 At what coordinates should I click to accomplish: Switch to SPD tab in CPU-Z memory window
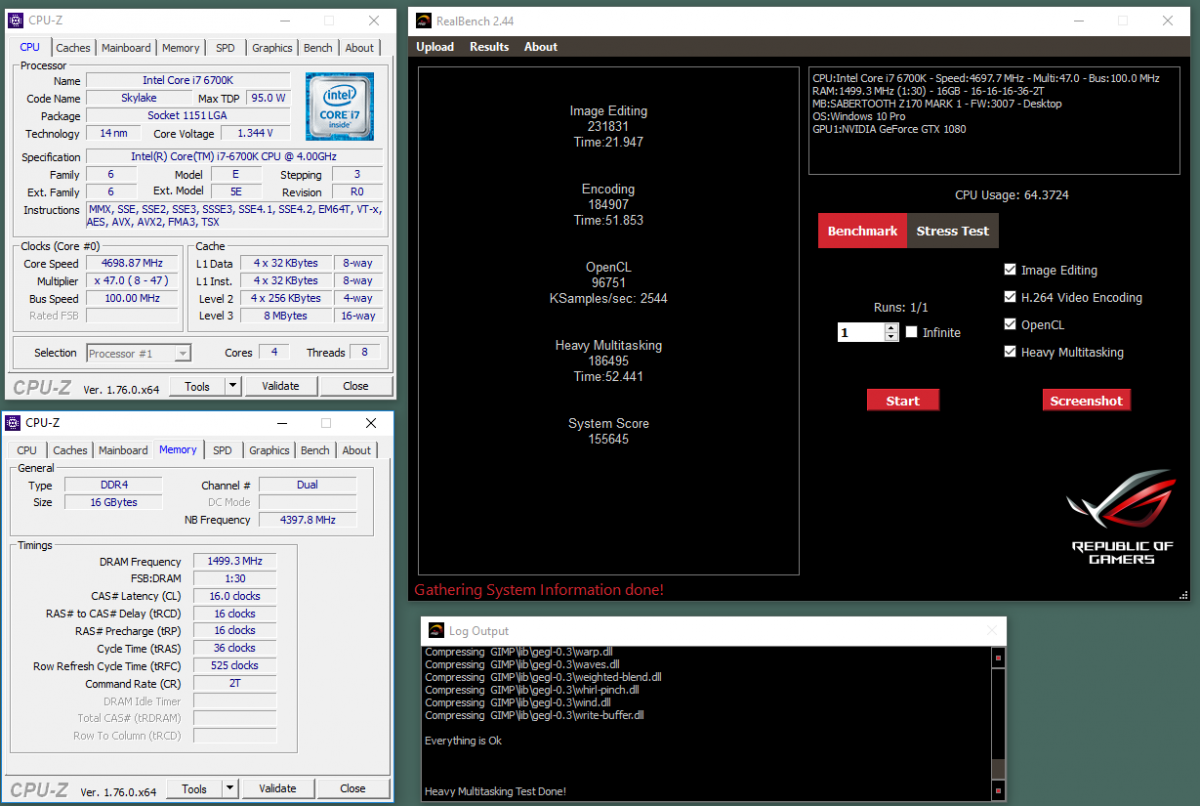[x=223, y=451]
